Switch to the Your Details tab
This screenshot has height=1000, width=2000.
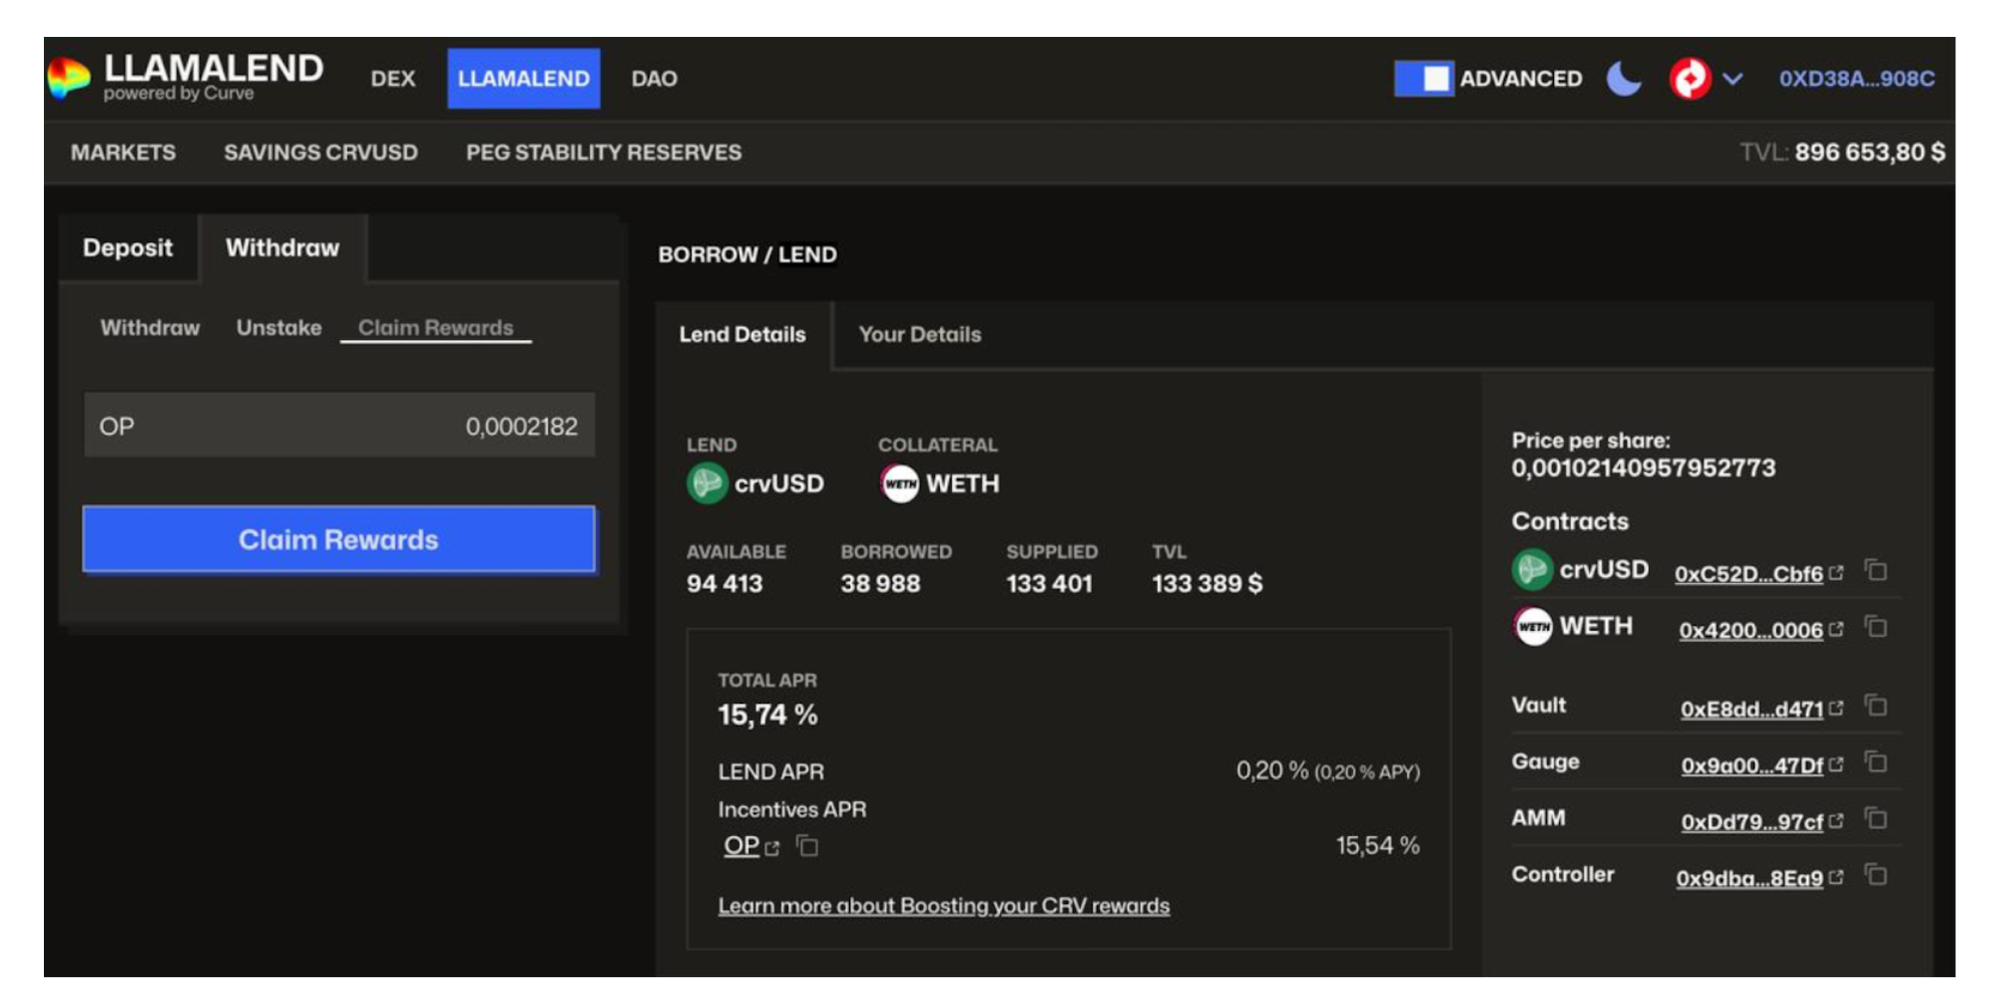coord(919,335)
